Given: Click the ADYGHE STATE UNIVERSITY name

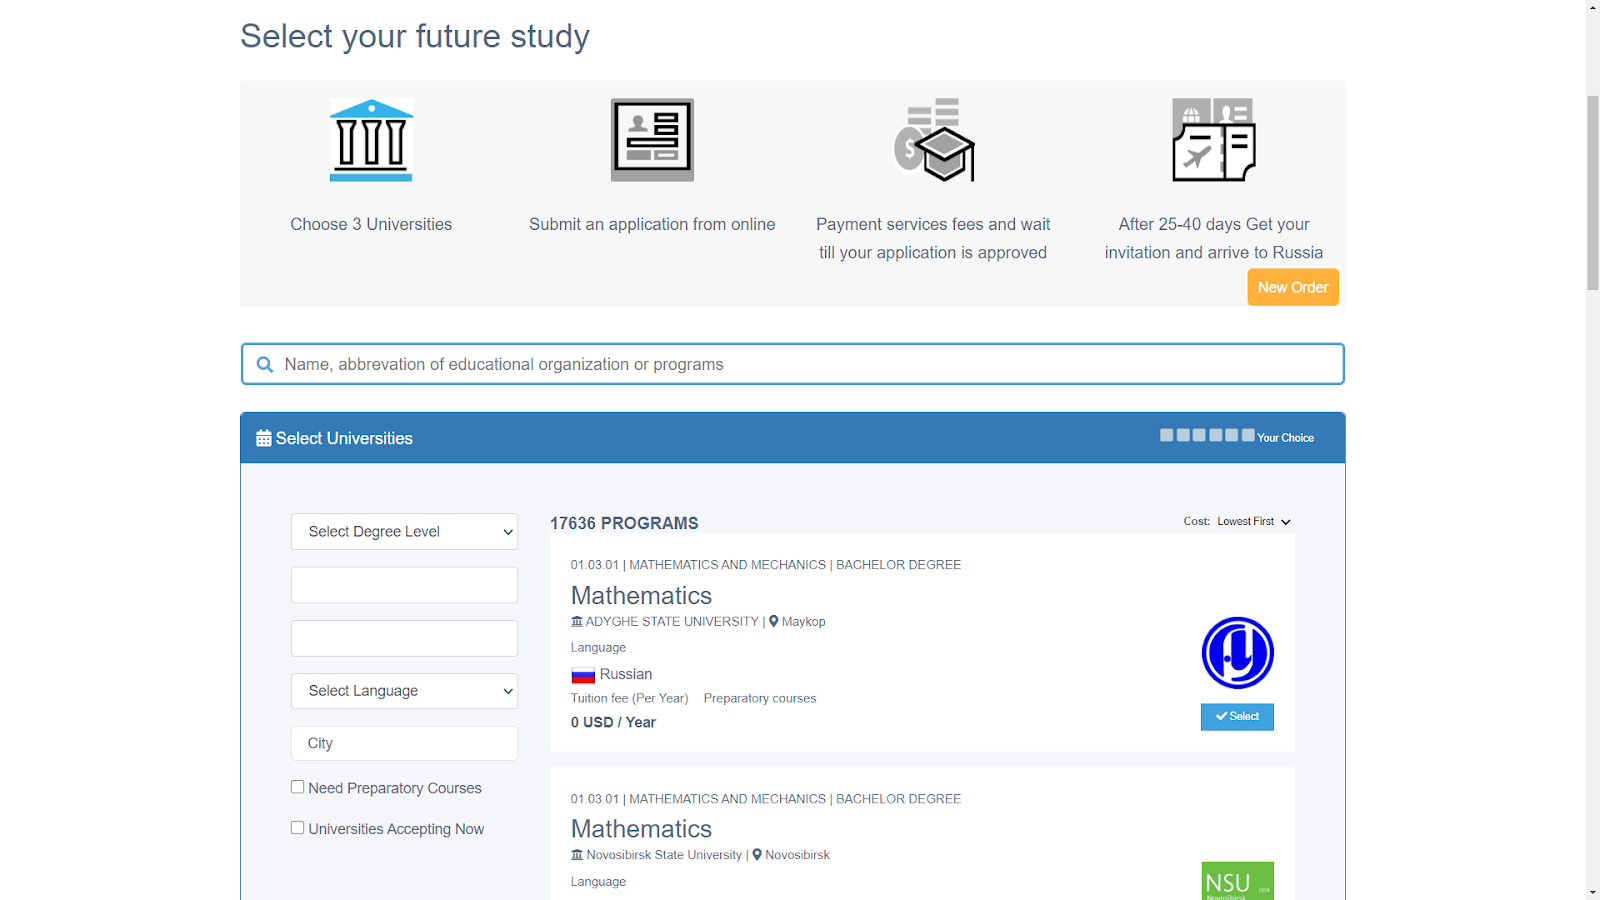Looking at the screenshot, I should pyautogui.click(x=672, y=622).
